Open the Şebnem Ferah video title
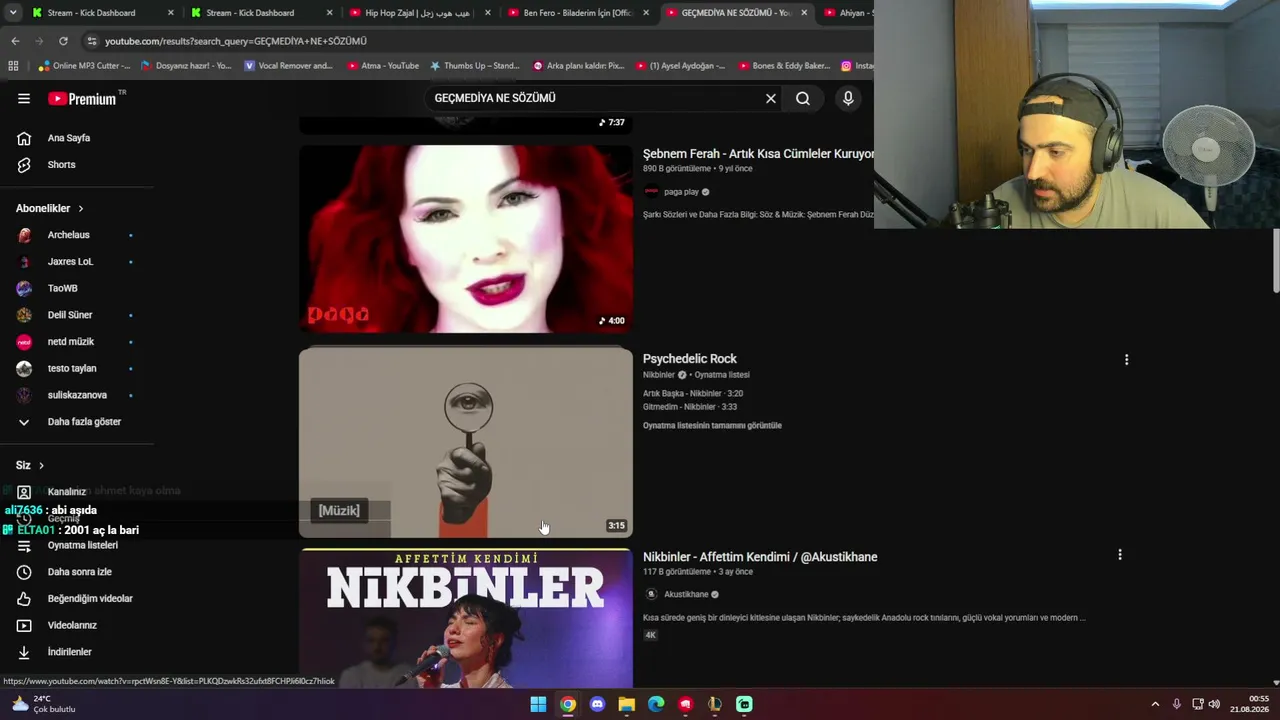The width and height of the screenshot is (1280, 720). pyautogui.click(x=758, y=154)
